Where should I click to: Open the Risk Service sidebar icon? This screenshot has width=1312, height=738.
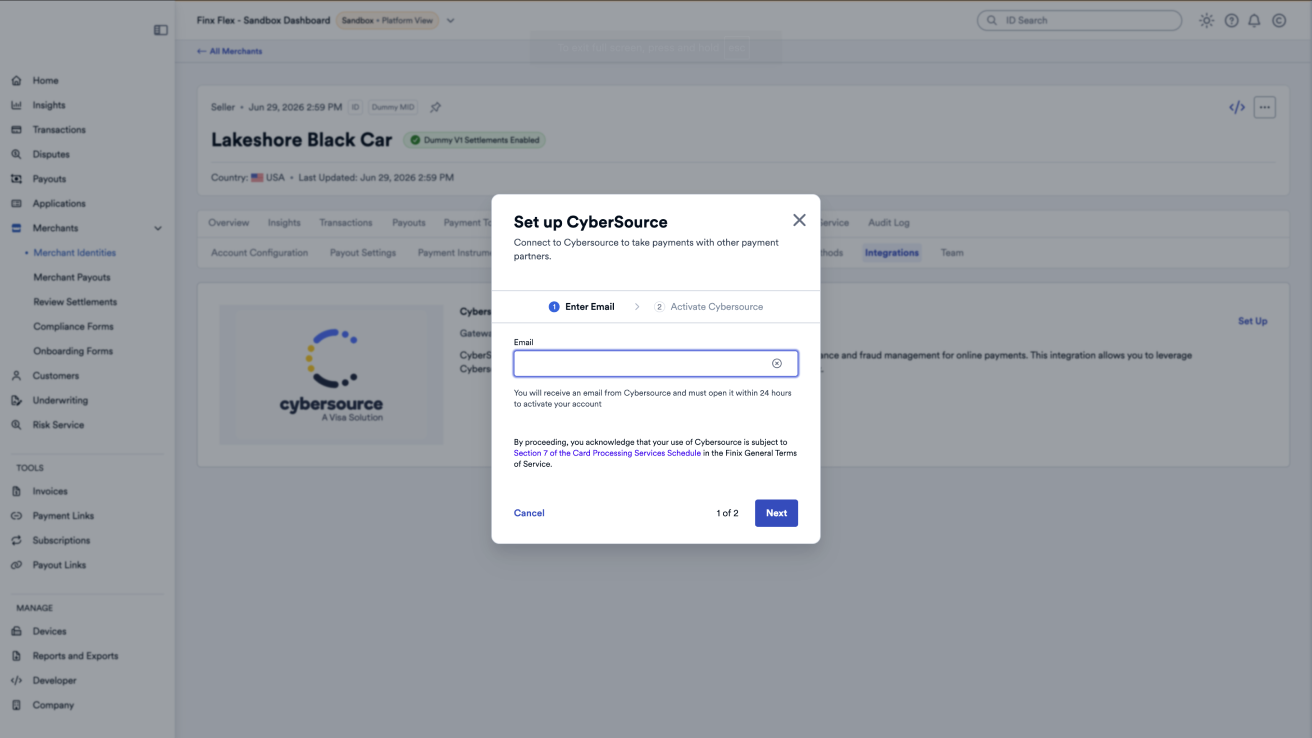point(16,425)
